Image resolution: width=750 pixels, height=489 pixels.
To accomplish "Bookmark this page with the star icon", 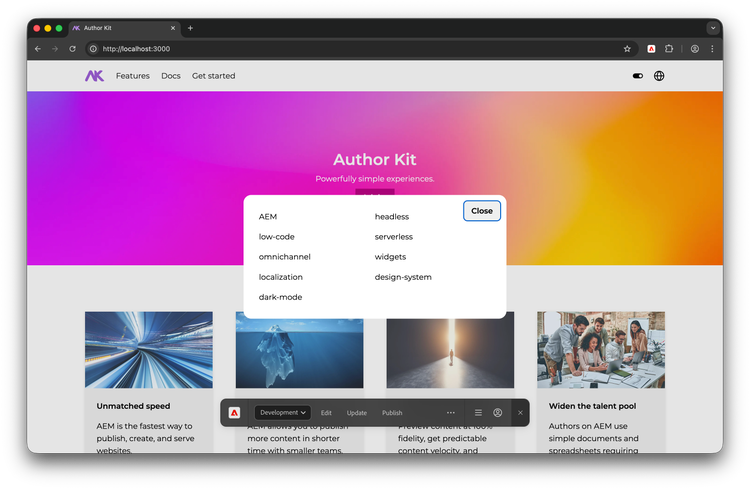I will click(x=627, y=48).
